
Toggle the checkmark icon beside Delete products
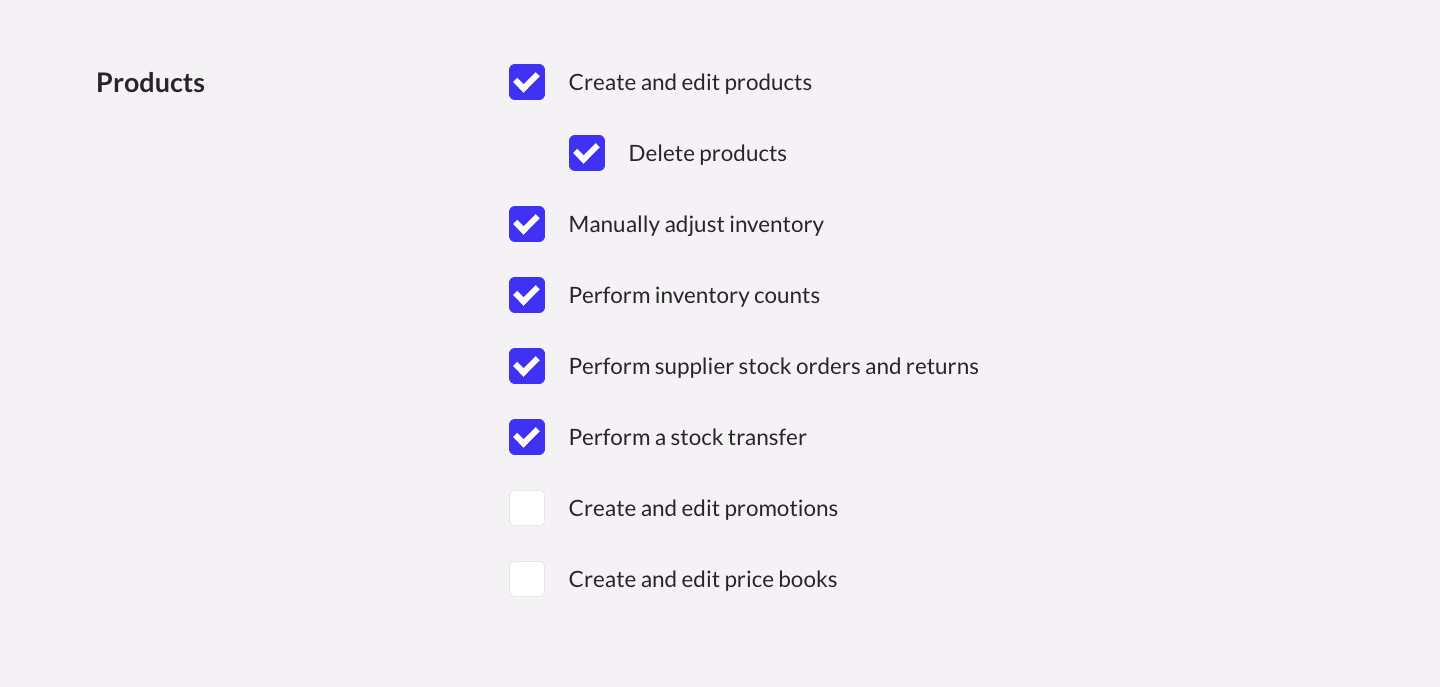587,153
